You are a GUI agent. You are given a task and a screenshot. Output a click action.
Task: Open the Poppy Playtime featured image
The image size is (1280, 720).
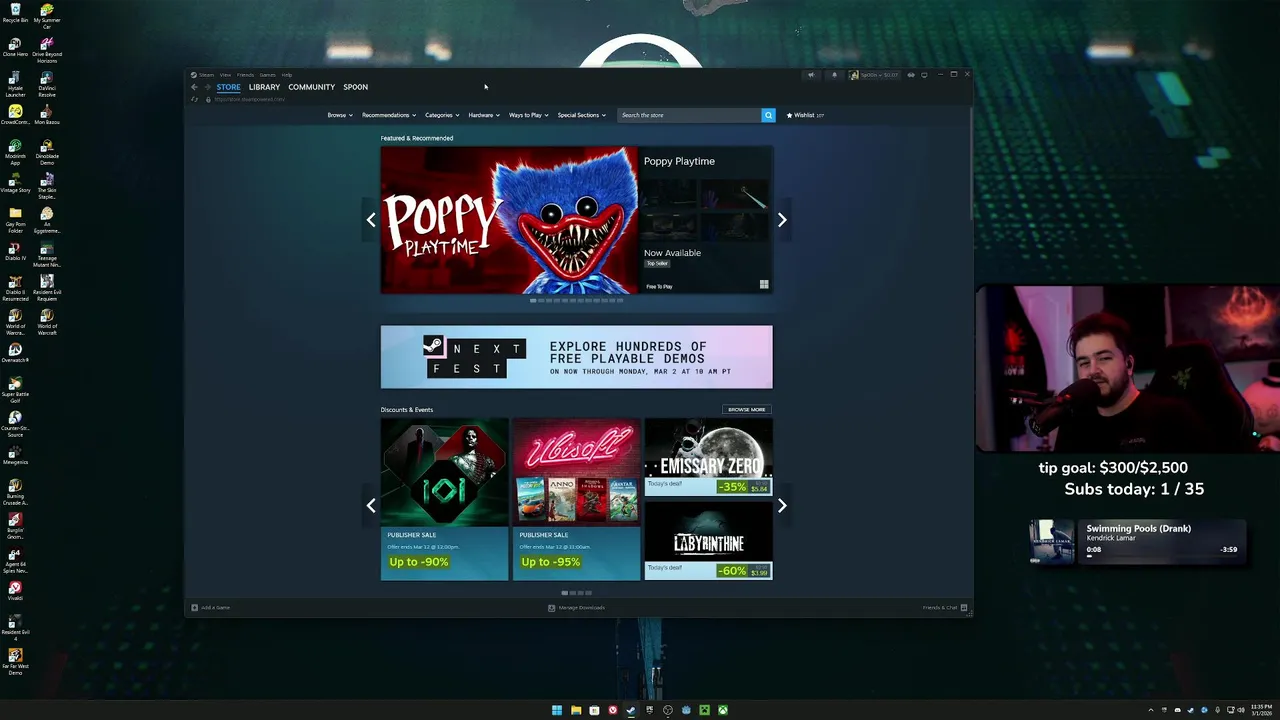[x=508, y=220]
